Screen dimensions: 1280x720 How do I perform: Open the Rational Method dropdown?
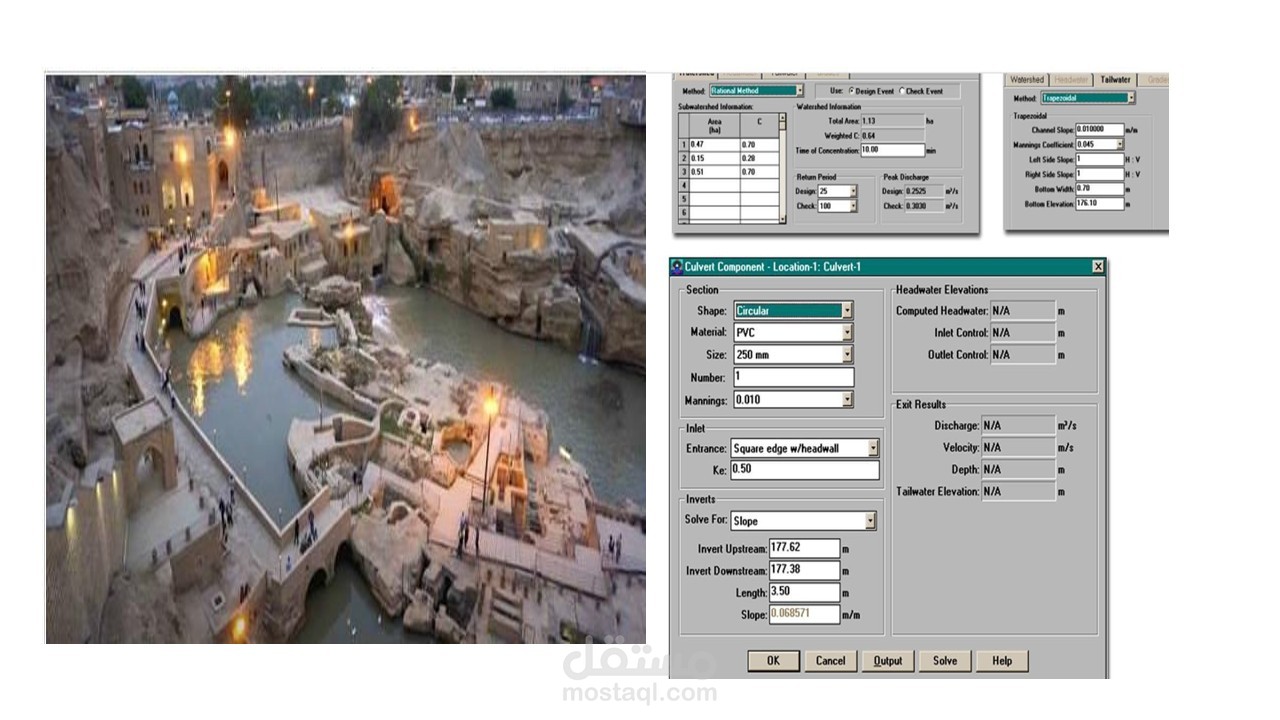800,90
